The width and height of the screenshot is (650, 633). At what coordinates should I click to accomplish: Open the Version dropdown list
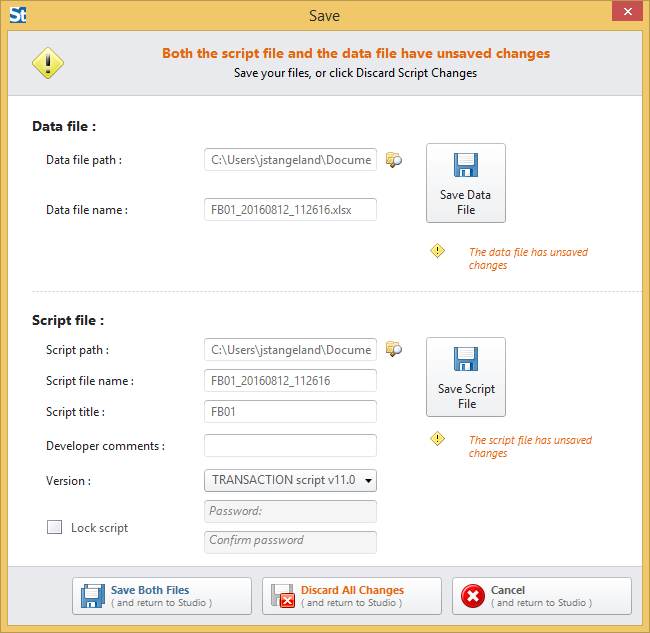pos(290,480)
